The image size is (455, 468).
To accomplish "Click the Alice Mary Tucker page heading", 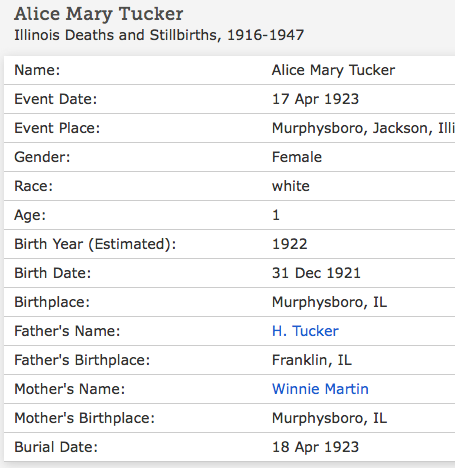I will (99, 14).
